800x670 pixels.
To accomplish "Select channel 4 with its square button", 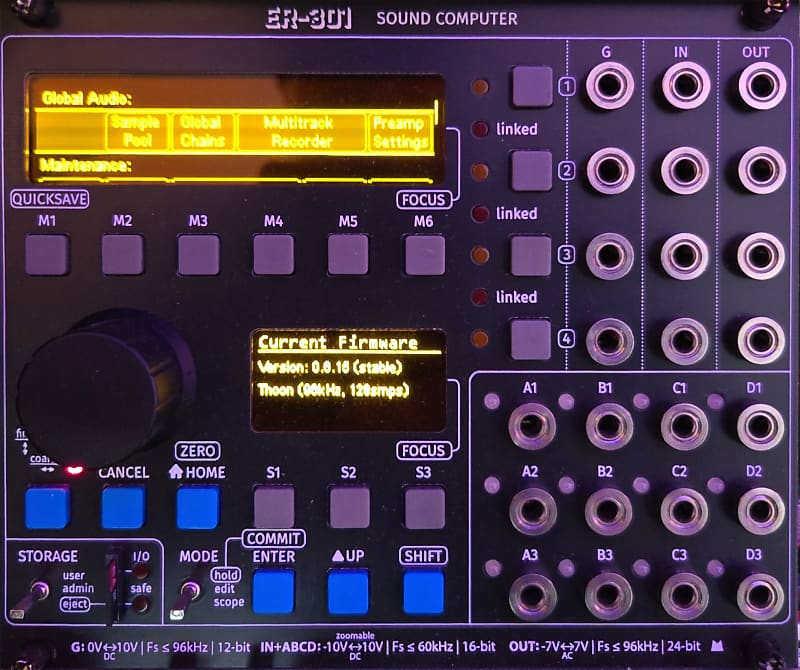I will click(x=531, y=339).
